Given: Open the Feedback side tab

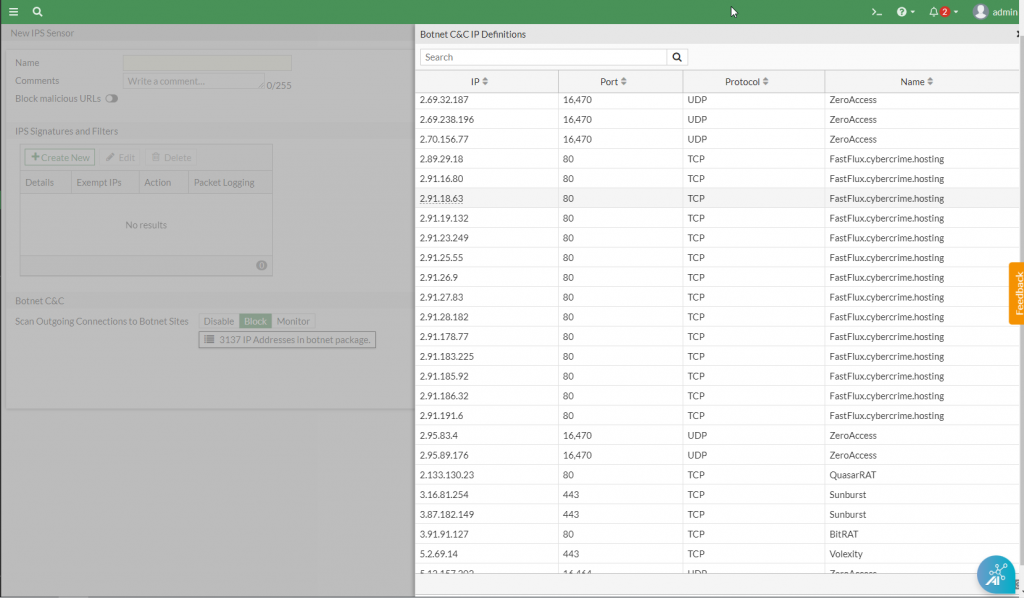Looking at the screenshot, I should [x=1017, y=293].
